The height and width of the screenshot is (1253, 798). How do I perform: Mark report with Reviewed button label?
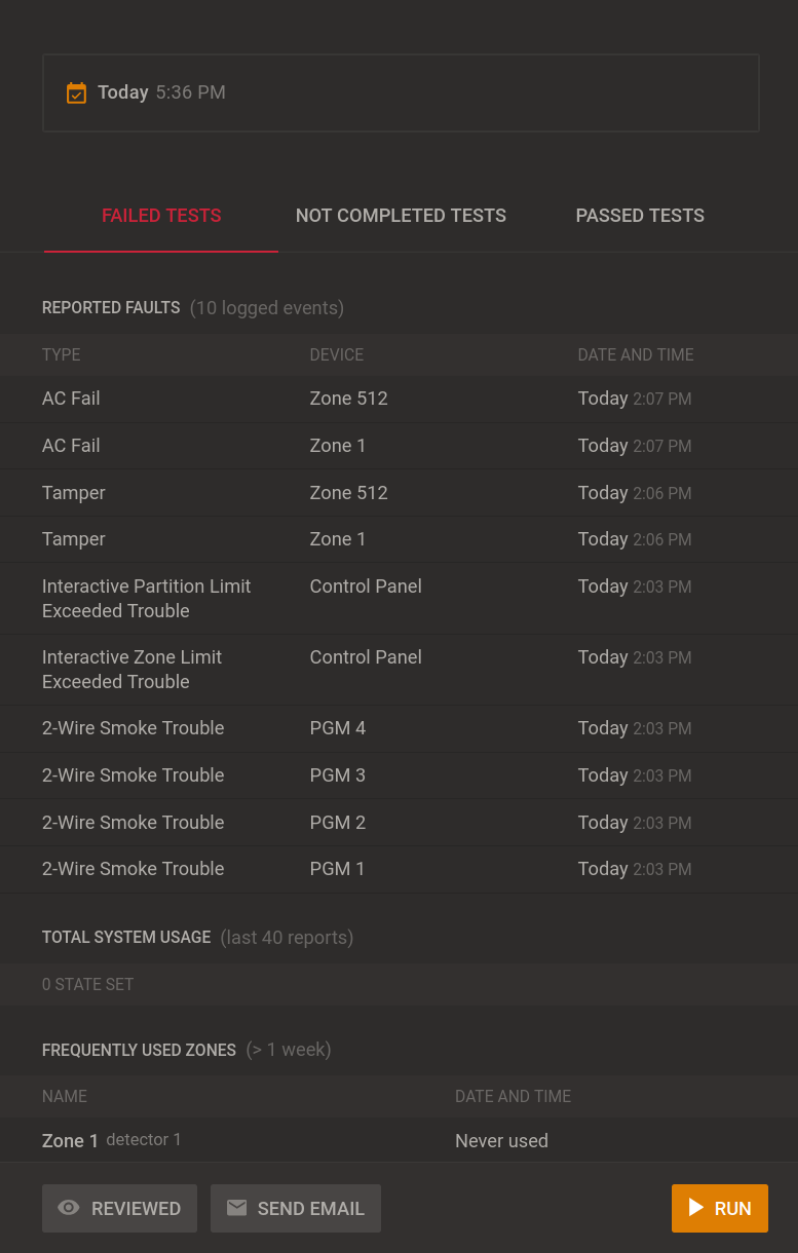pos(136,1209)
